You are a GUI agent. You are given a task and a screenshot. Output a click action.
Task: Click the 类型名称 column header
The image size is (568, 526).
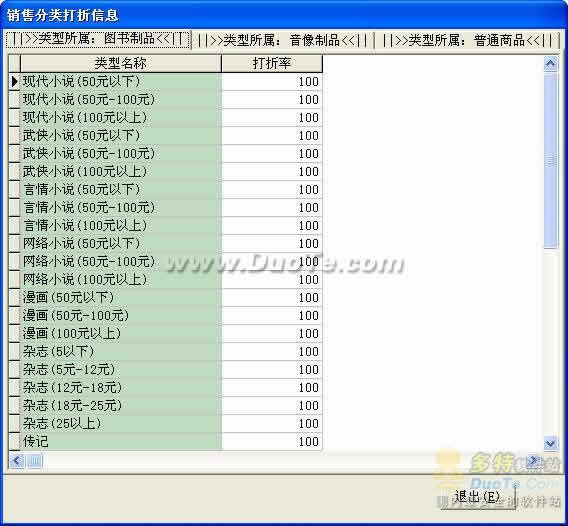click(x=121, y=63)
